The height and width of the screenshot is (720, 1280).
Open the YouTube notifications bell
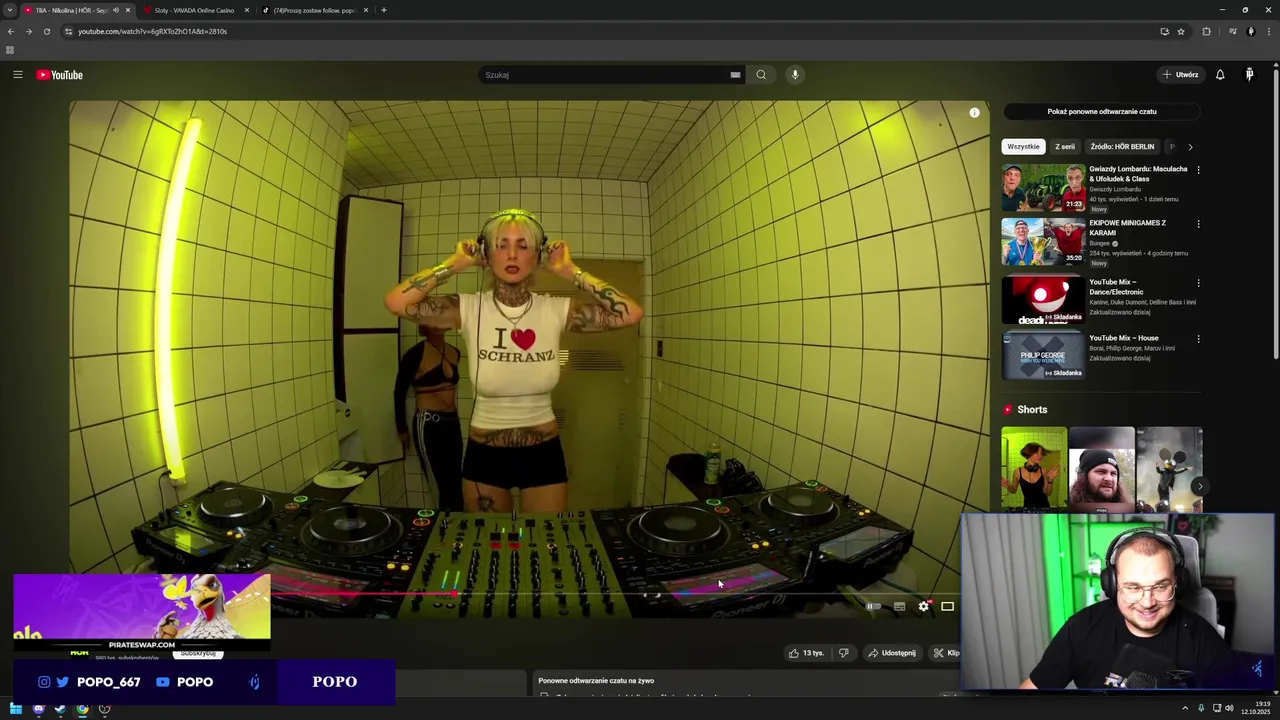[x=1220, y=75]
